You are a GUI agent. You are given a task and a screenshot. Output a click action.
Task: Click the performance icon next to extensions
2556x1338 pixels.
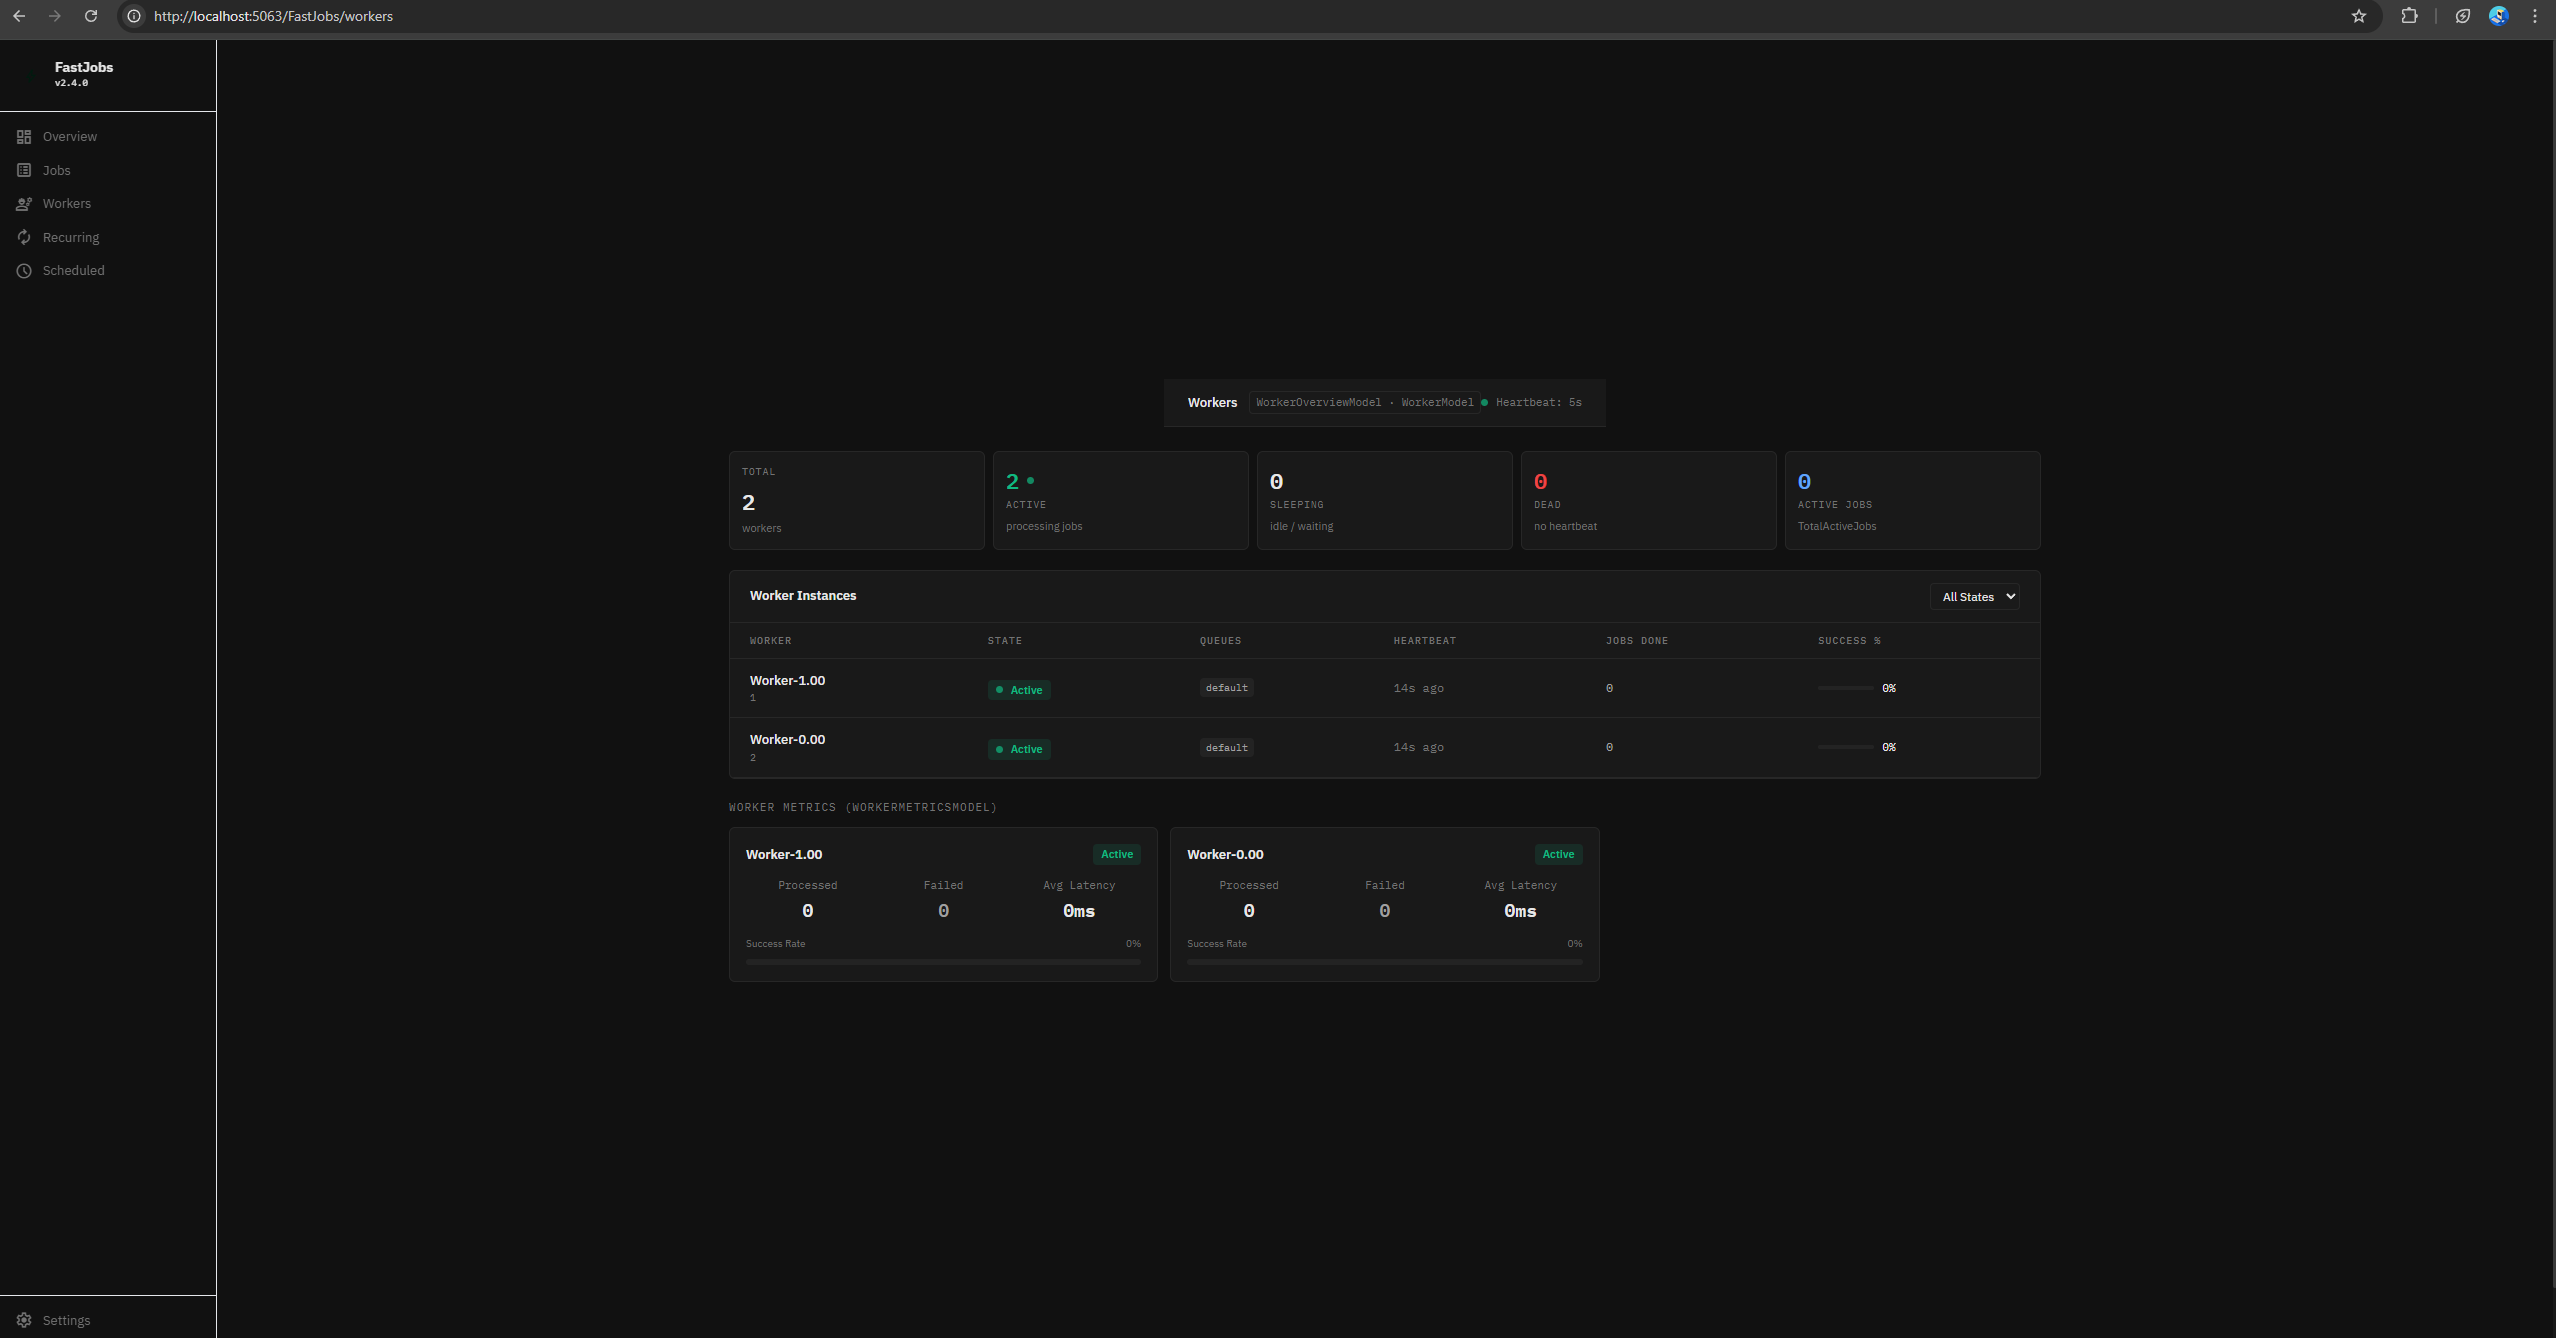click(2463, 16)
